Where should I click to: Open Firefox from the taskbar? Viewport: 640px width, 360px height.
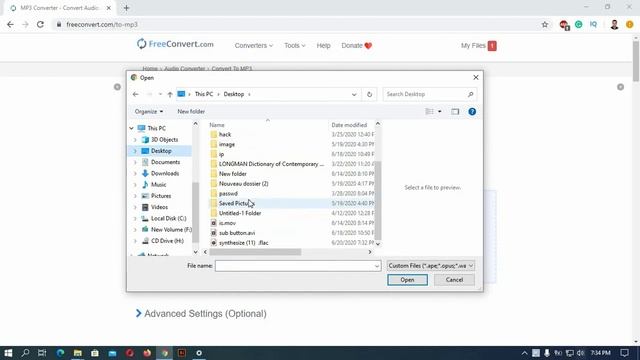[x=147, y=353]
